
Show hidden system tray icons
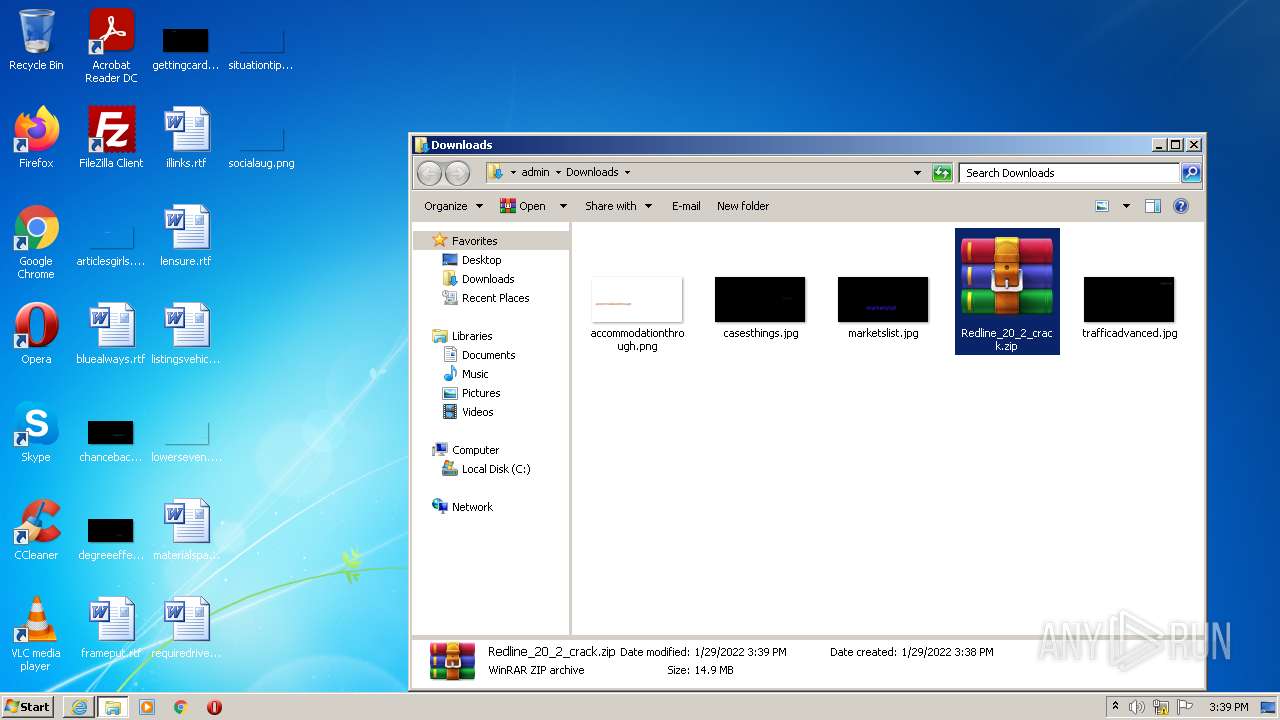(x=1115, y=707)
